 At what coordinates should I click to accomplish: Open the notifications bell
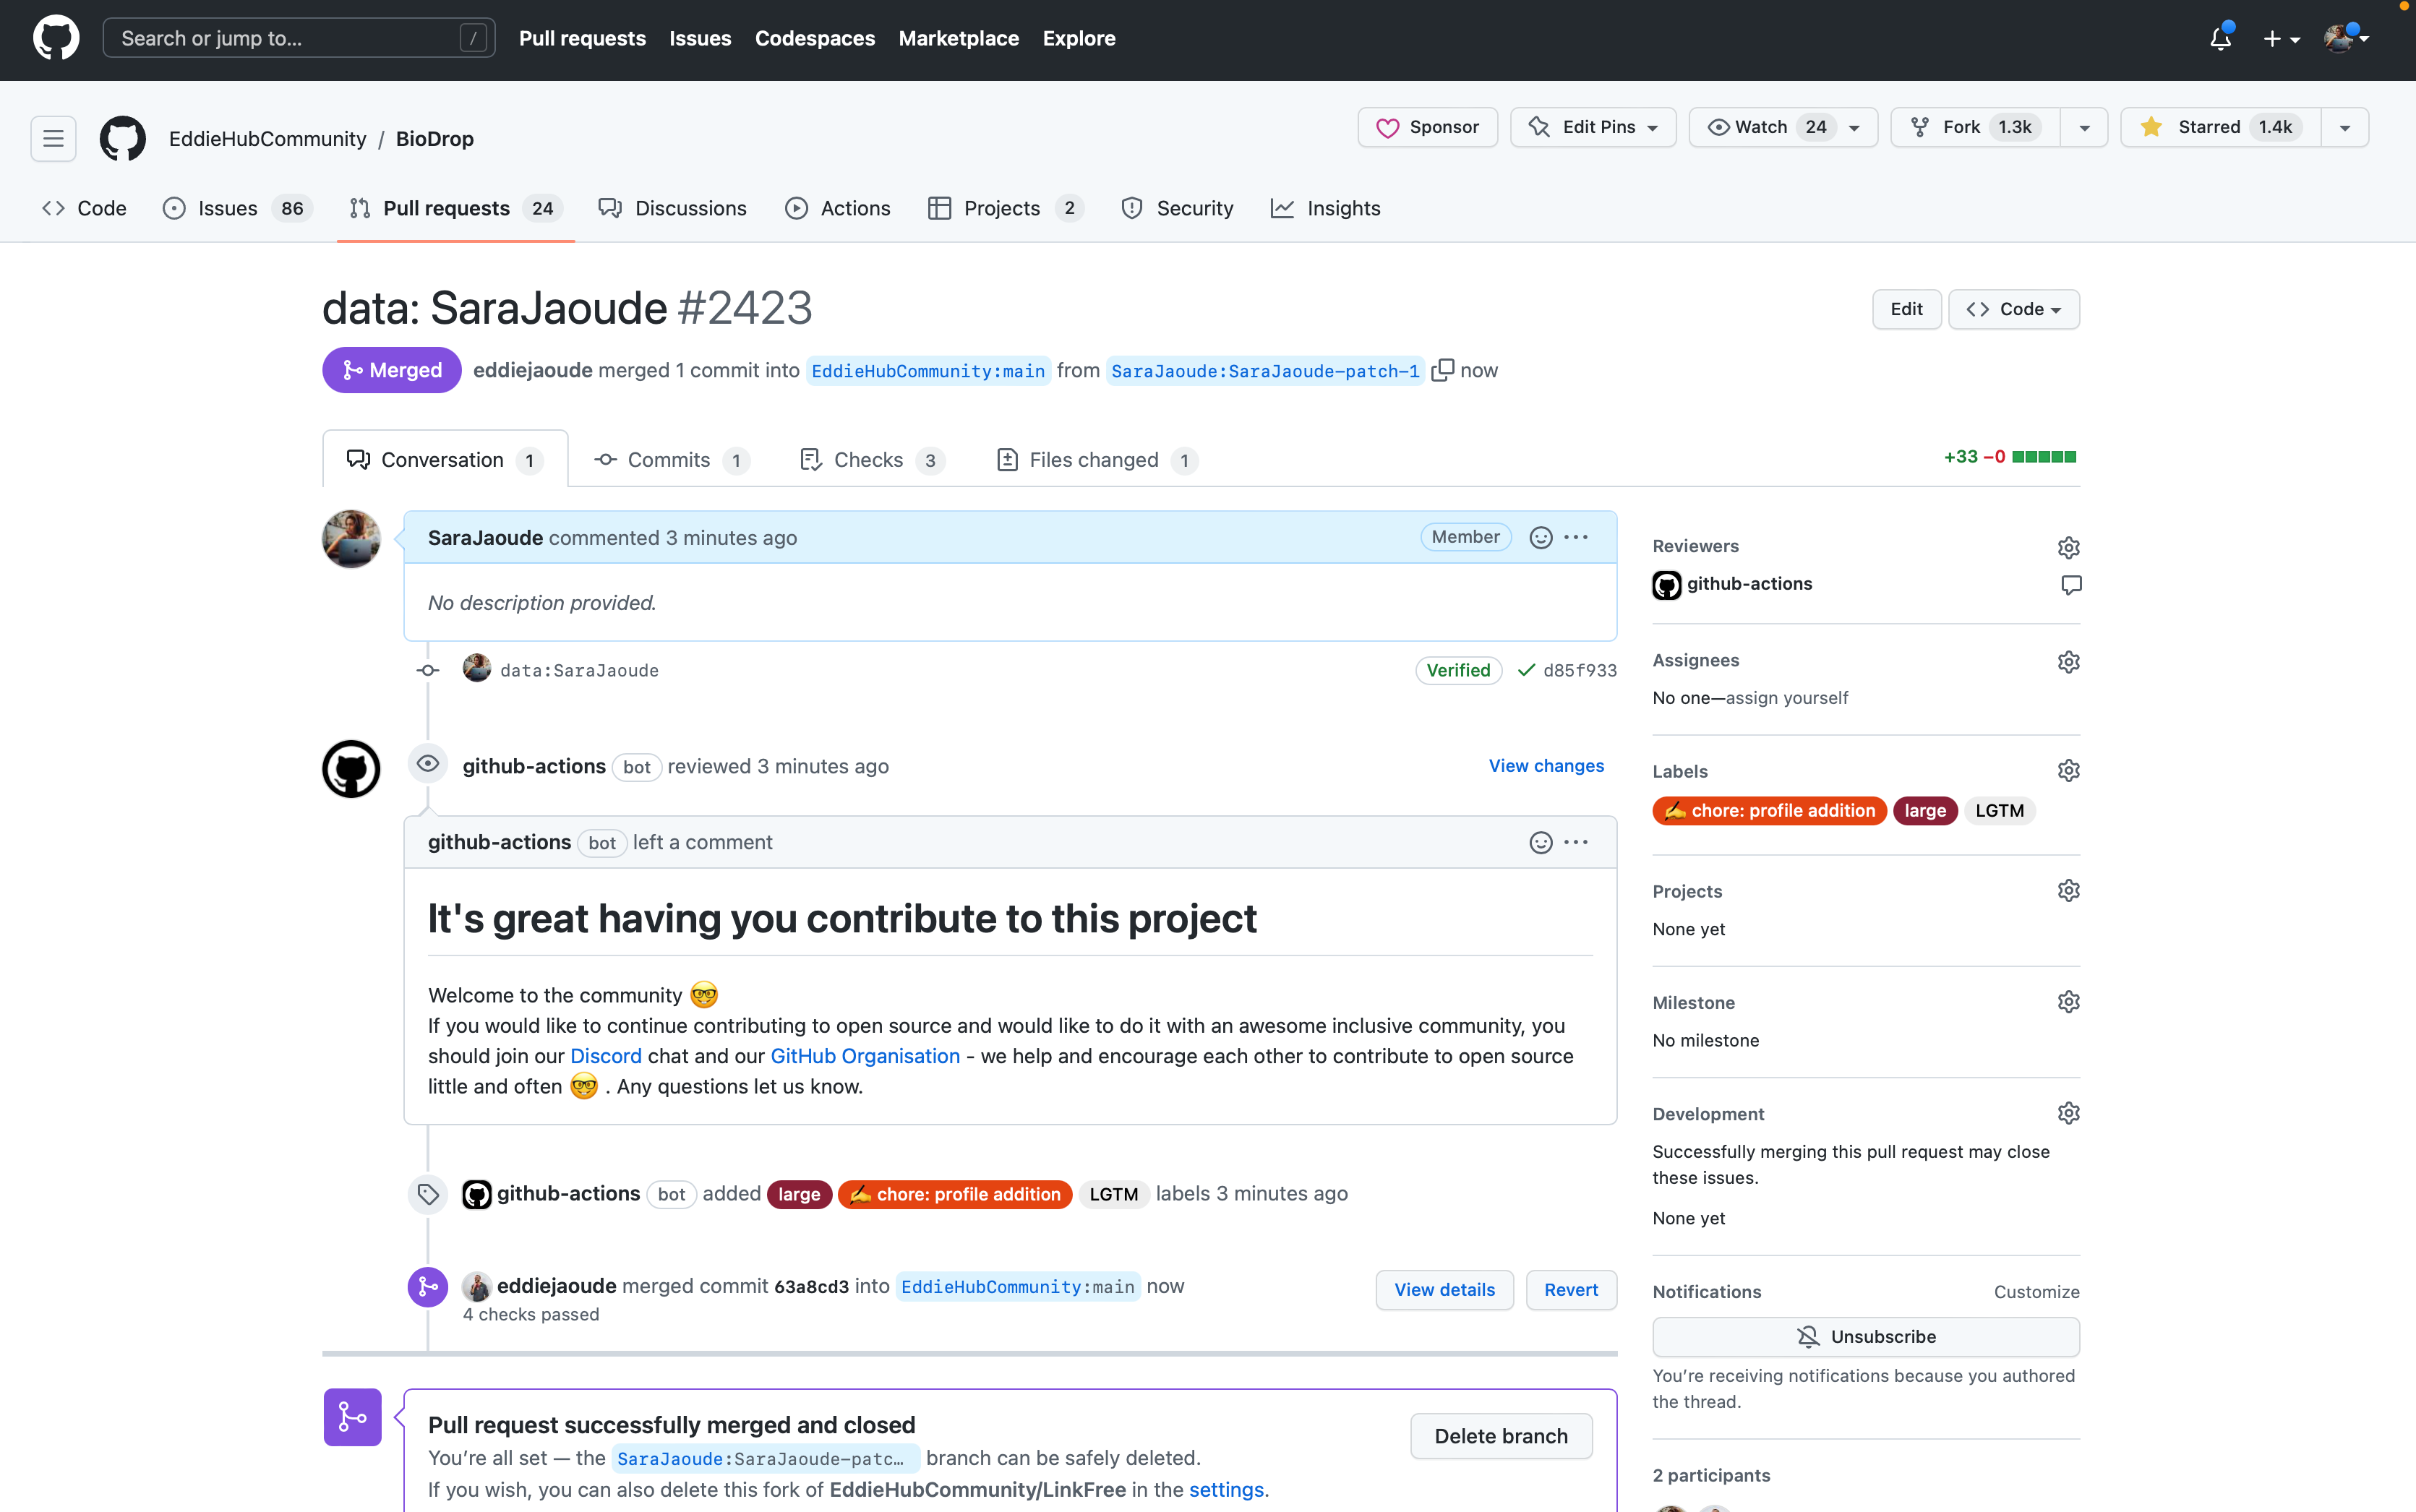(x=2219, y=38)
